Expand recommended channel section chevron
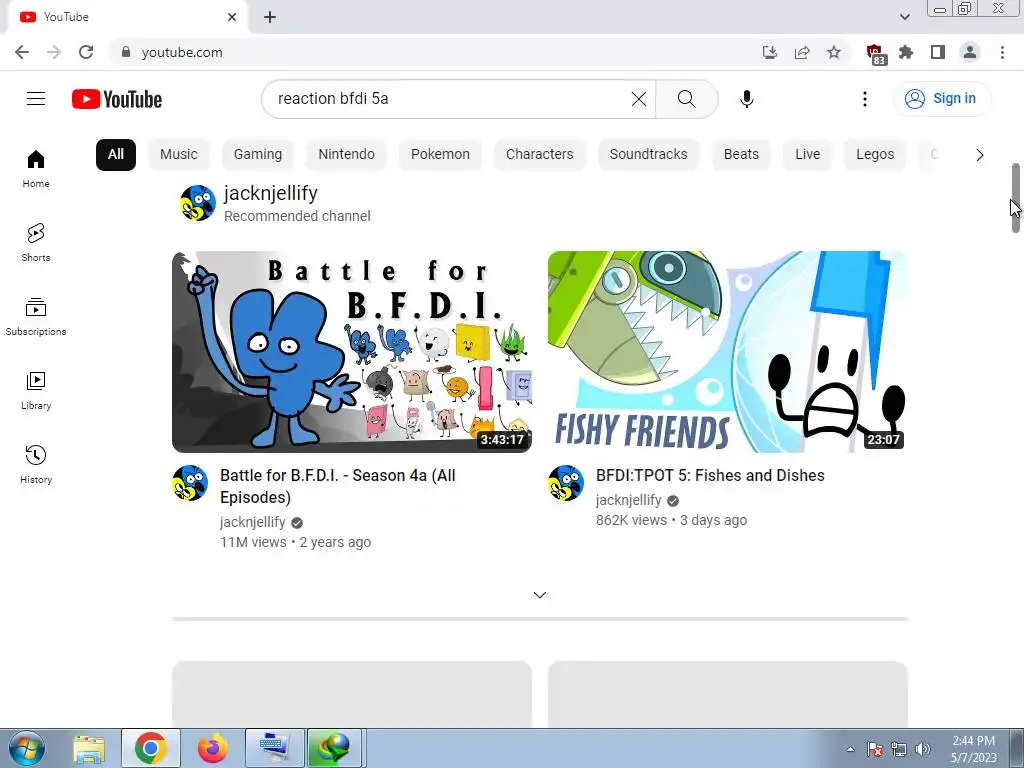 (539, 595)
